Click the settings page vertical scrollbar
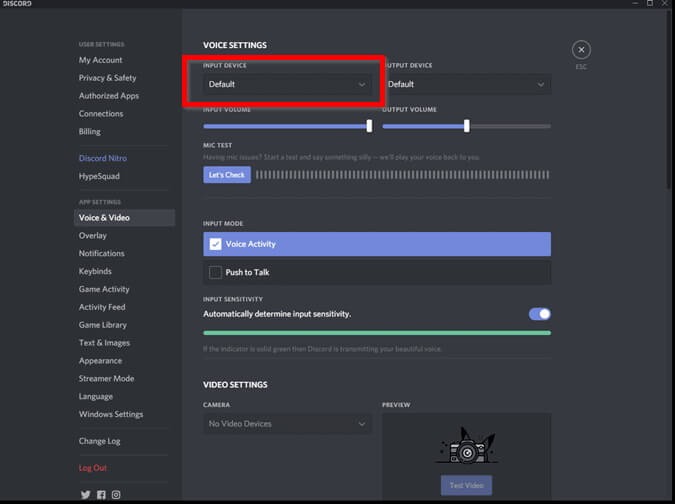The height and width of the screenshot is (504, 675). (668, 99)
